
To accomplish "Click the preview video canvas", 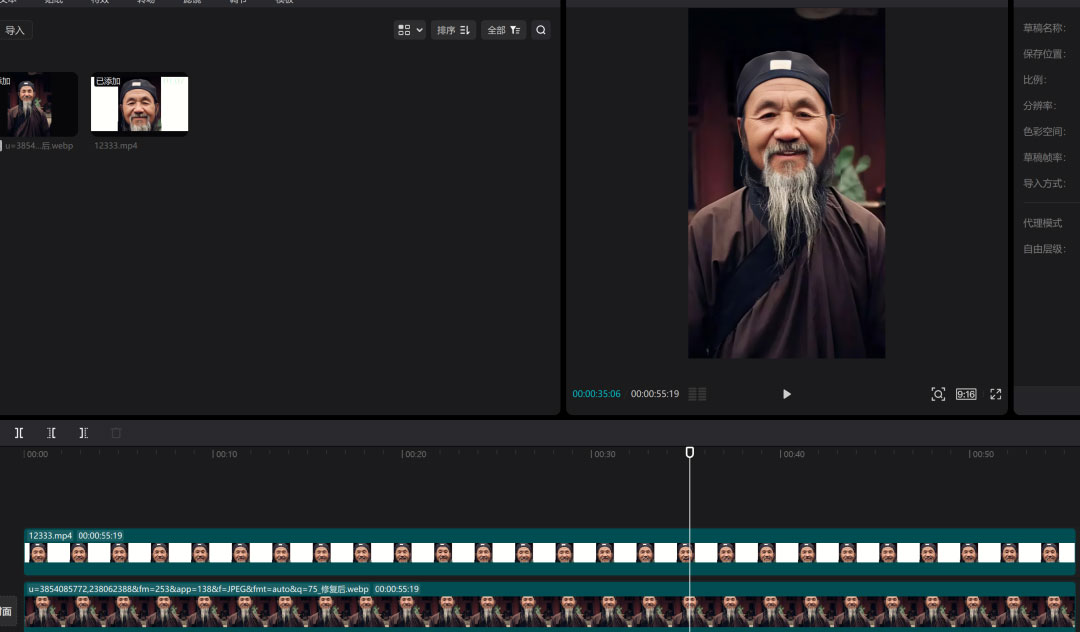I will click(x=787, y=183).
